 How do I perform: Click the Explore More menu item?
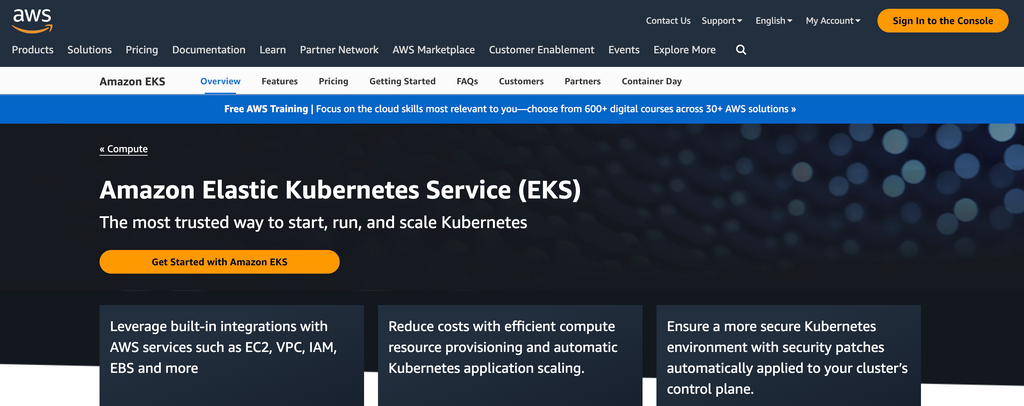click(x=684, y=50)
